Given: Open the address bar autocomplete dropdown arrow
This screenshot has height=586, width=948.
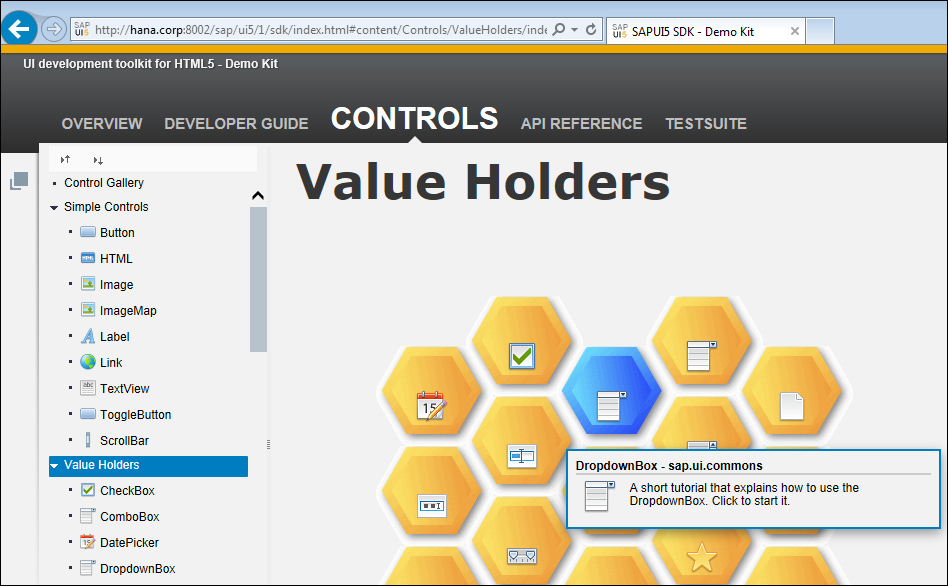Looking at the screenshot, I should pos(574,30).
